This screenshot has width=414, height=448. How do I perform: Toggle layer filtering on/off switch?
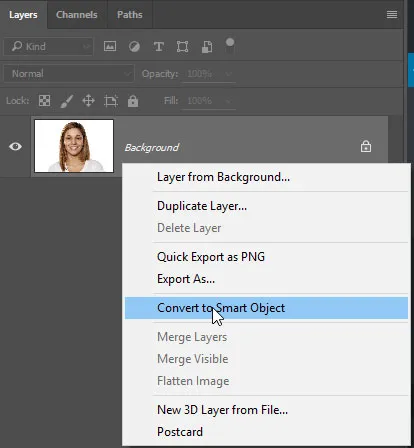point(230,46)
